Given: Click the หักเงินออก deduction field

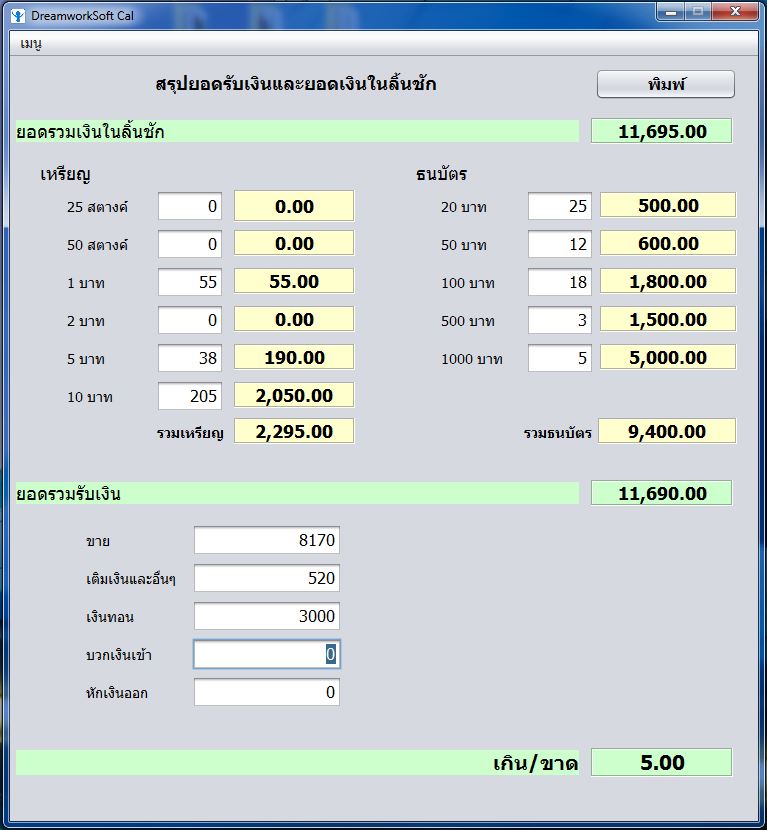Looking at the screenshot, I should (x=267, y=692).
